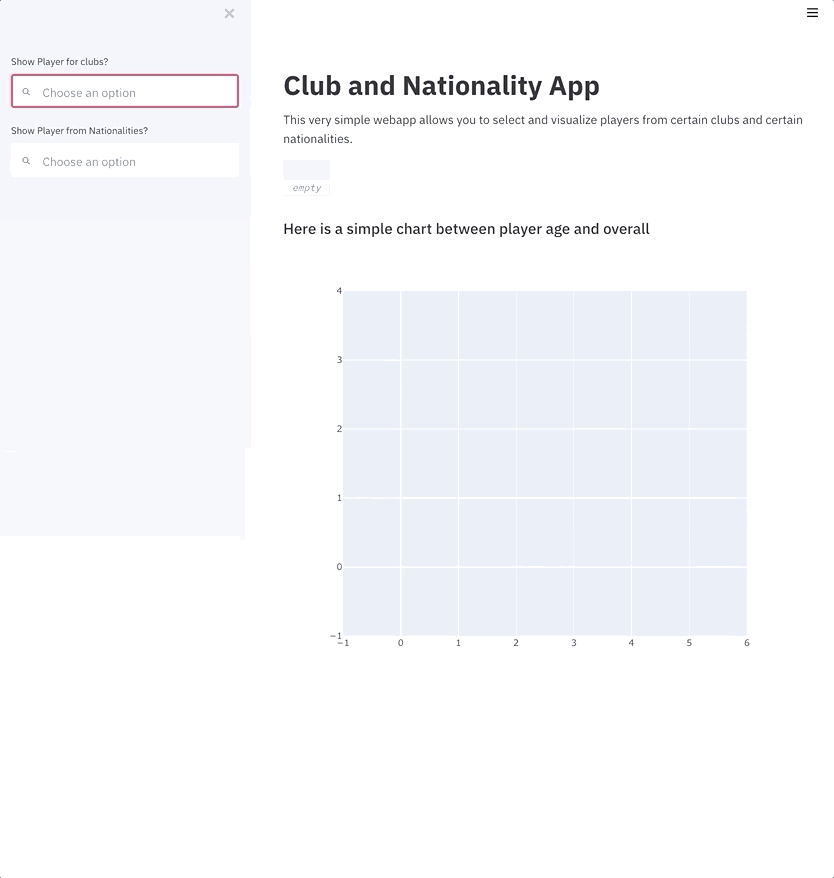Click x-axis tick label 0
Image resolution: width=834 pixels, height=878 pixels.
point(400,643)
